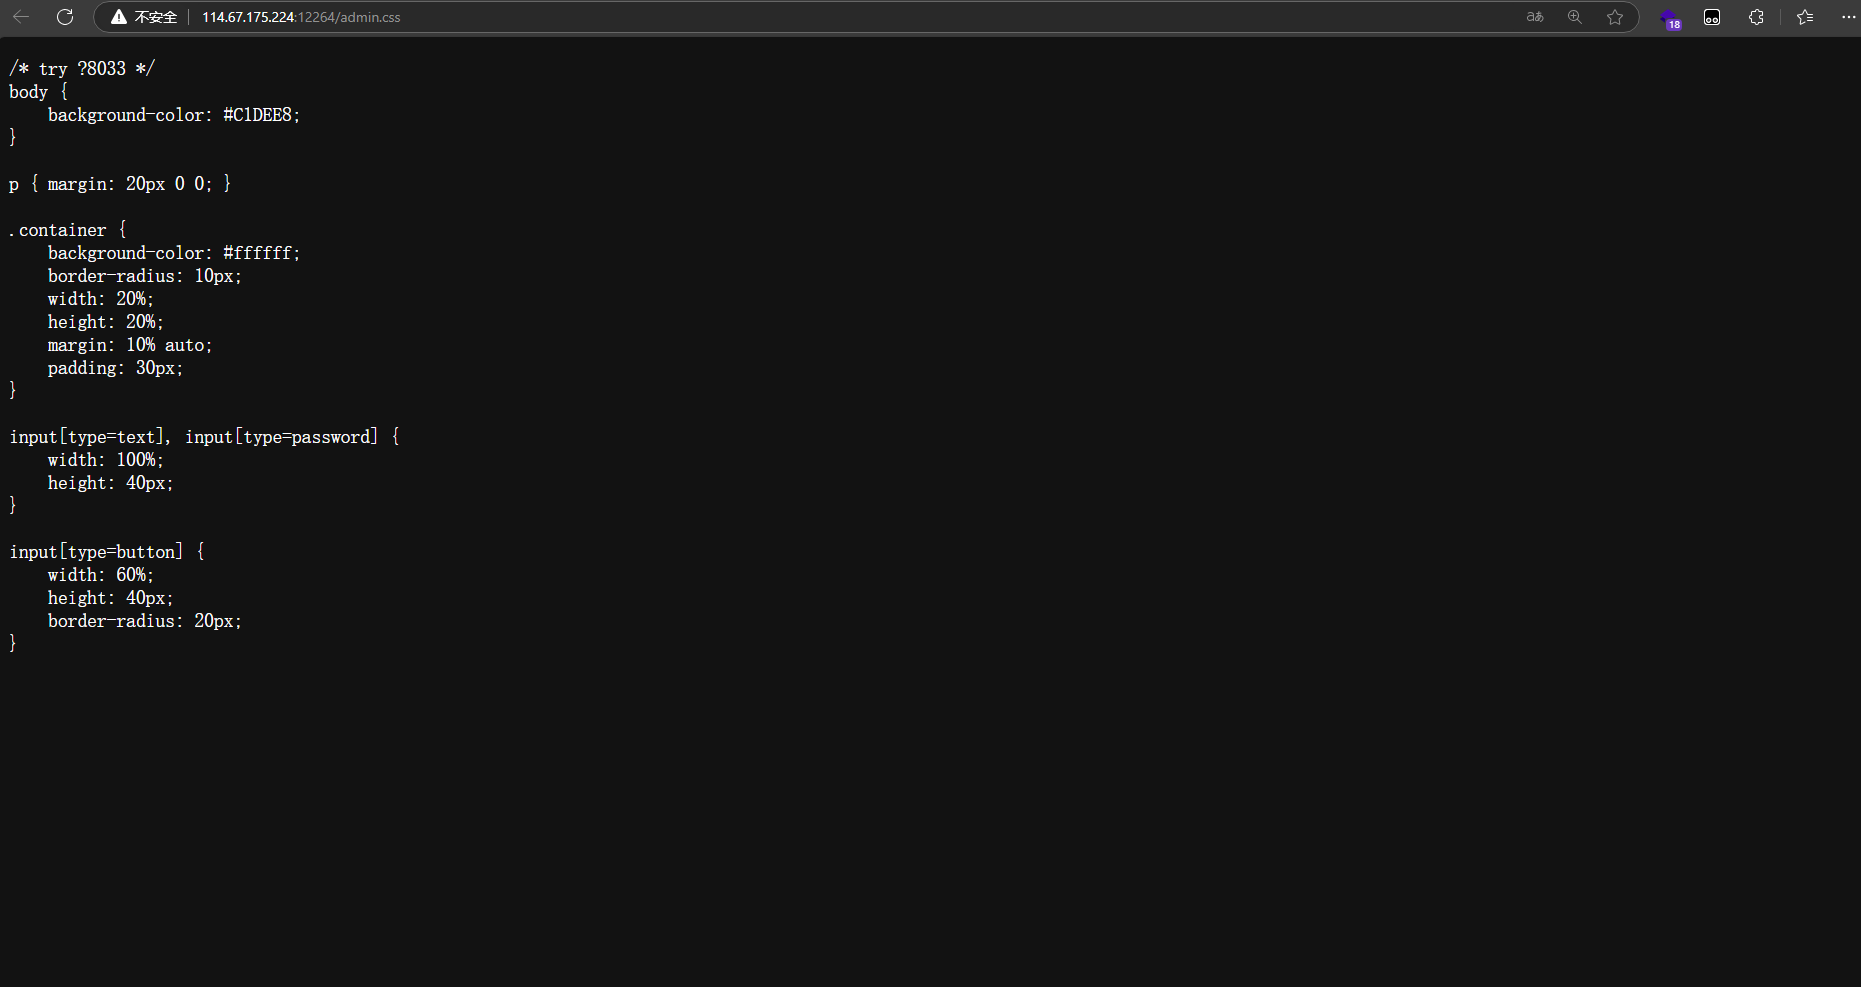Open the Tampermonkey-style extension icon
The width and height of the screenshot is (1861, 987).
(1712, 17)
